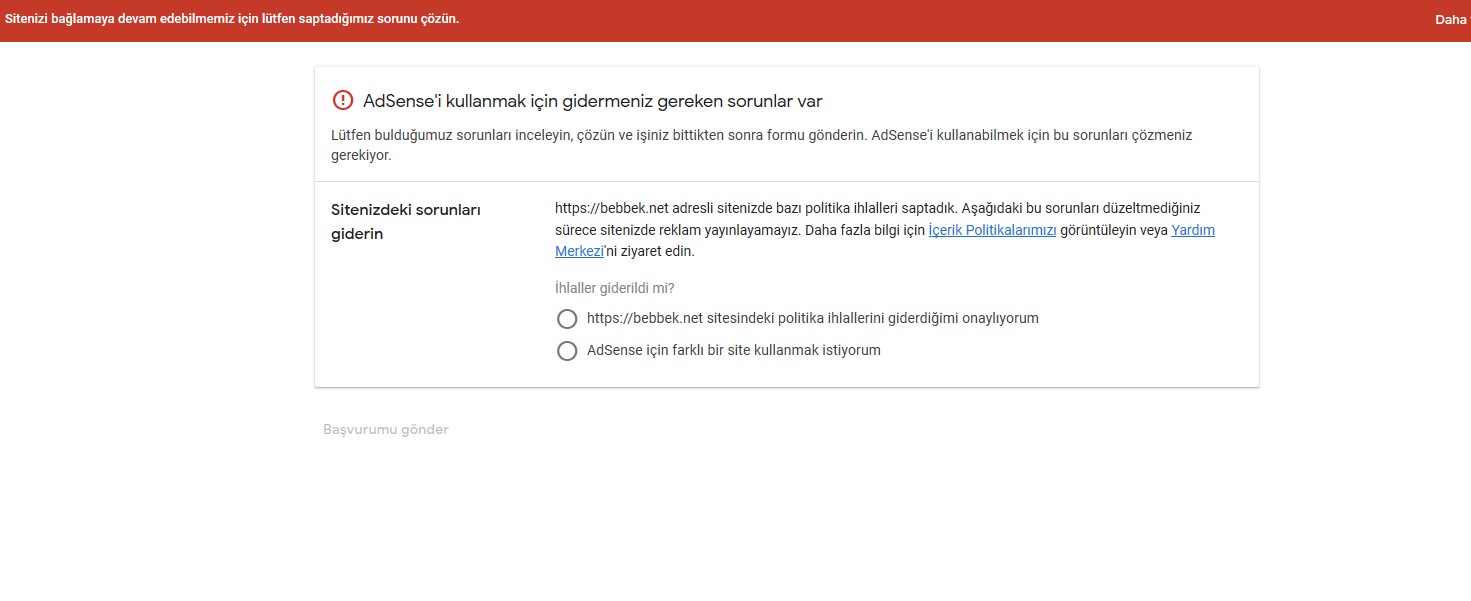Choose the 'AdSense için farklı bir site' radio option
The width and height of the screenshot is (1471, 601).
(567, 351)
